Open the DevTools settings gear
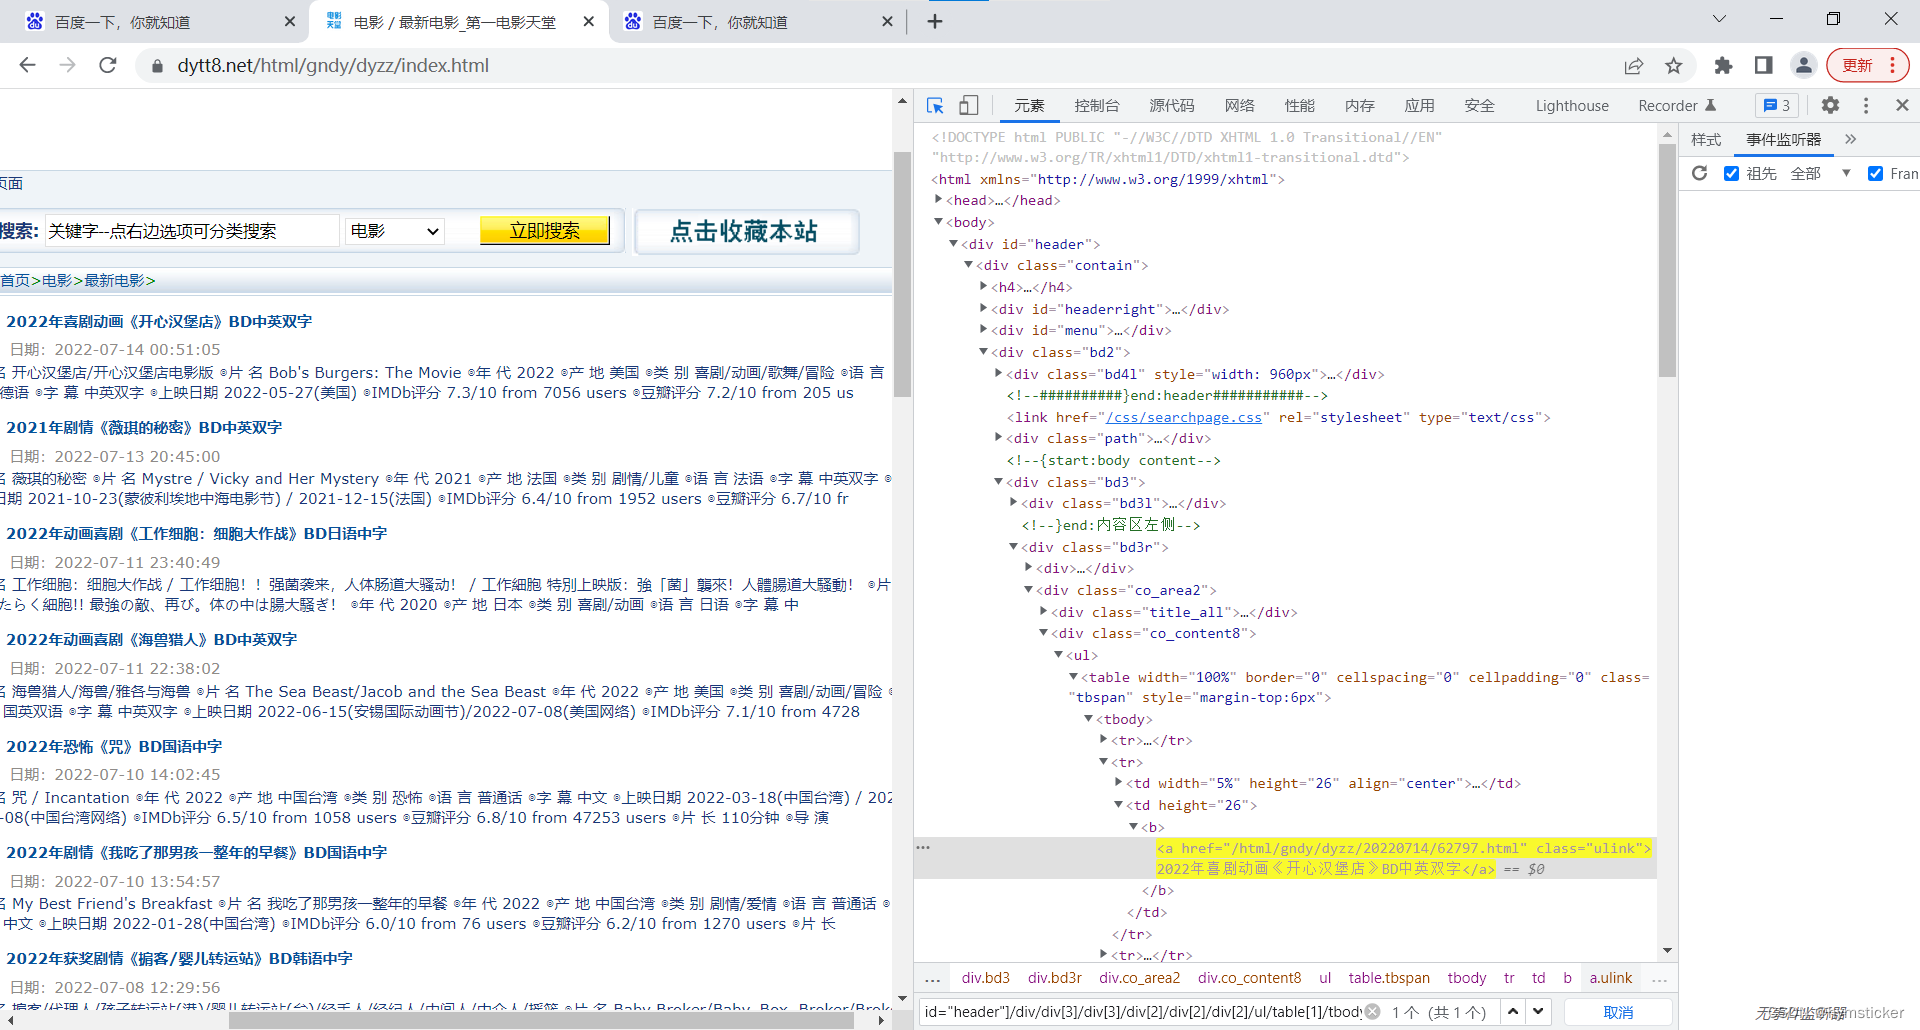The image size is (1920, 1030). pos(1830,105)
